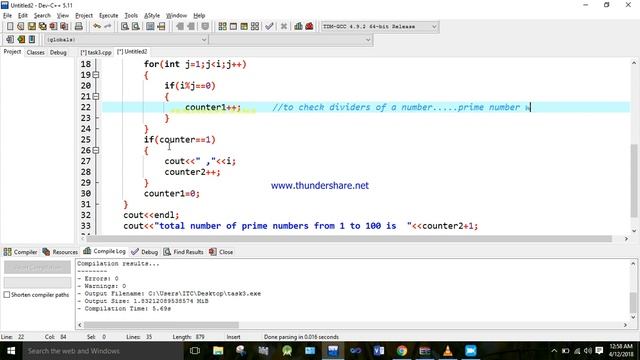Click the Toggle Bookmarks second-row icon
Image resolution: width=640 pixels, height=360 pixels.
21,40
